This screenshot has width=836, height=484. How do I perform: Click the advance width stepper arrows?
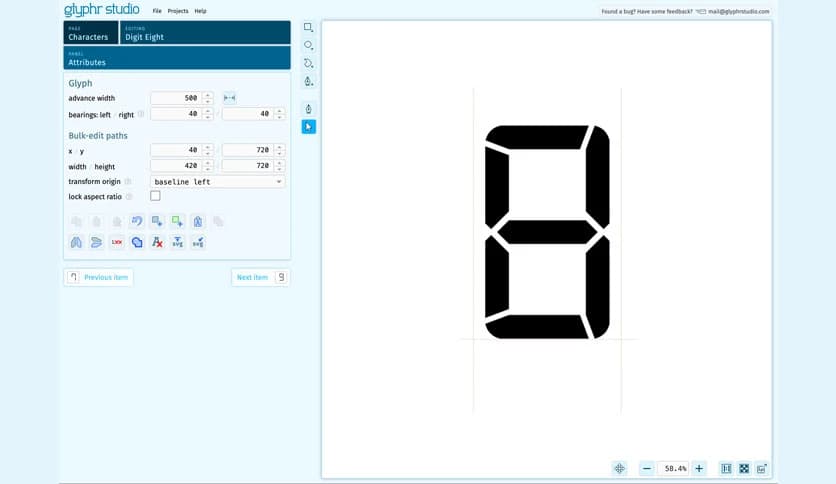click(x=208, y=98)
